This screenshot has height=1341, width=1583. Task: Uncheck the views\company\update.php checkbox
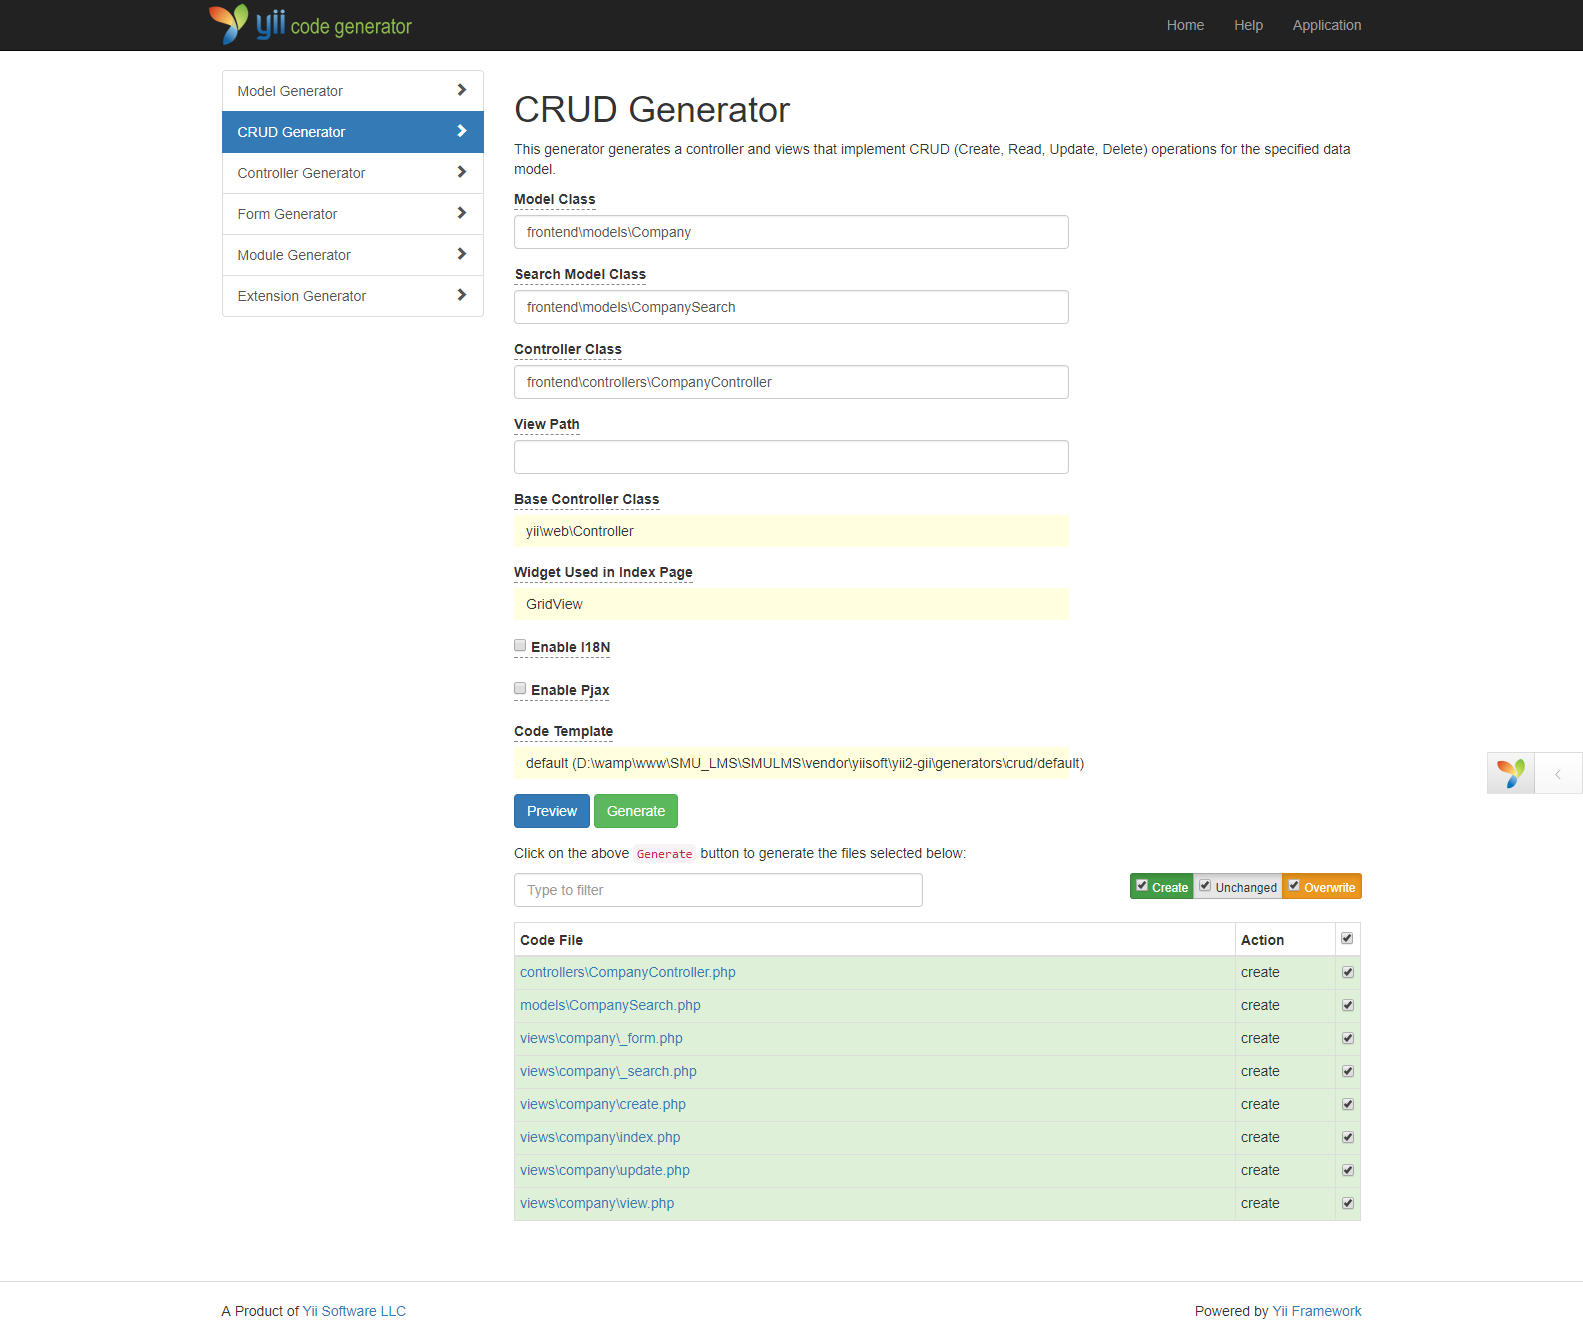click(1348, 1171)
